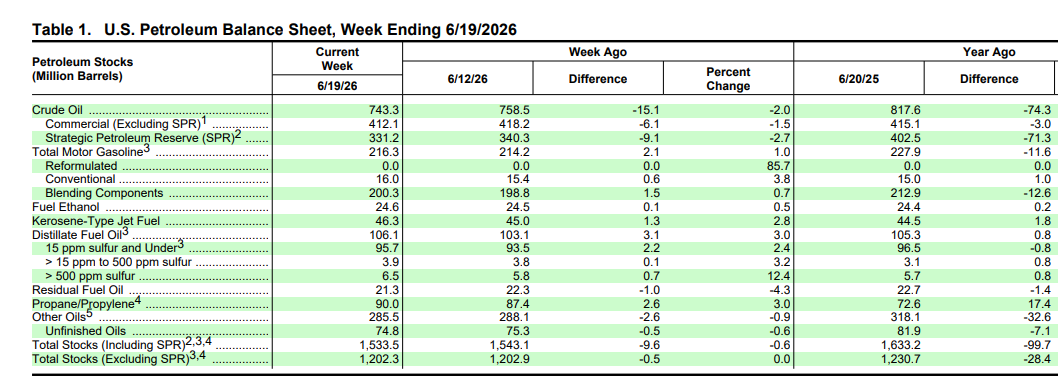Click the Year Ago header
The height and width of the screenshot is (392, 1058).
pos(989,52)
